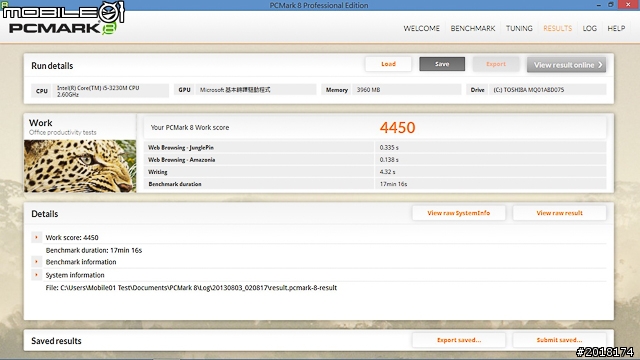
Task: Click the Run details heading
Action: click(52, 66)
